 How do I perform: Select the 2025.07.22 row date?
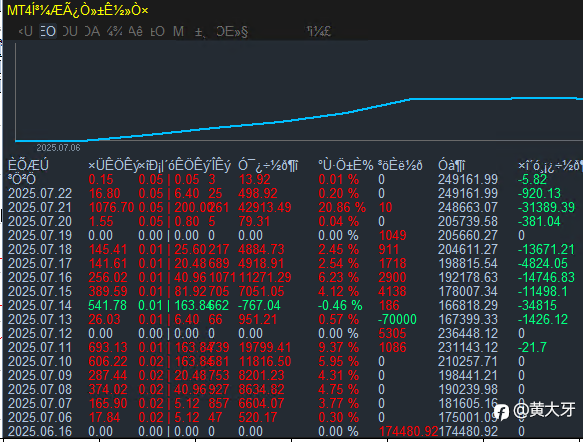click(x=40, y=193)
